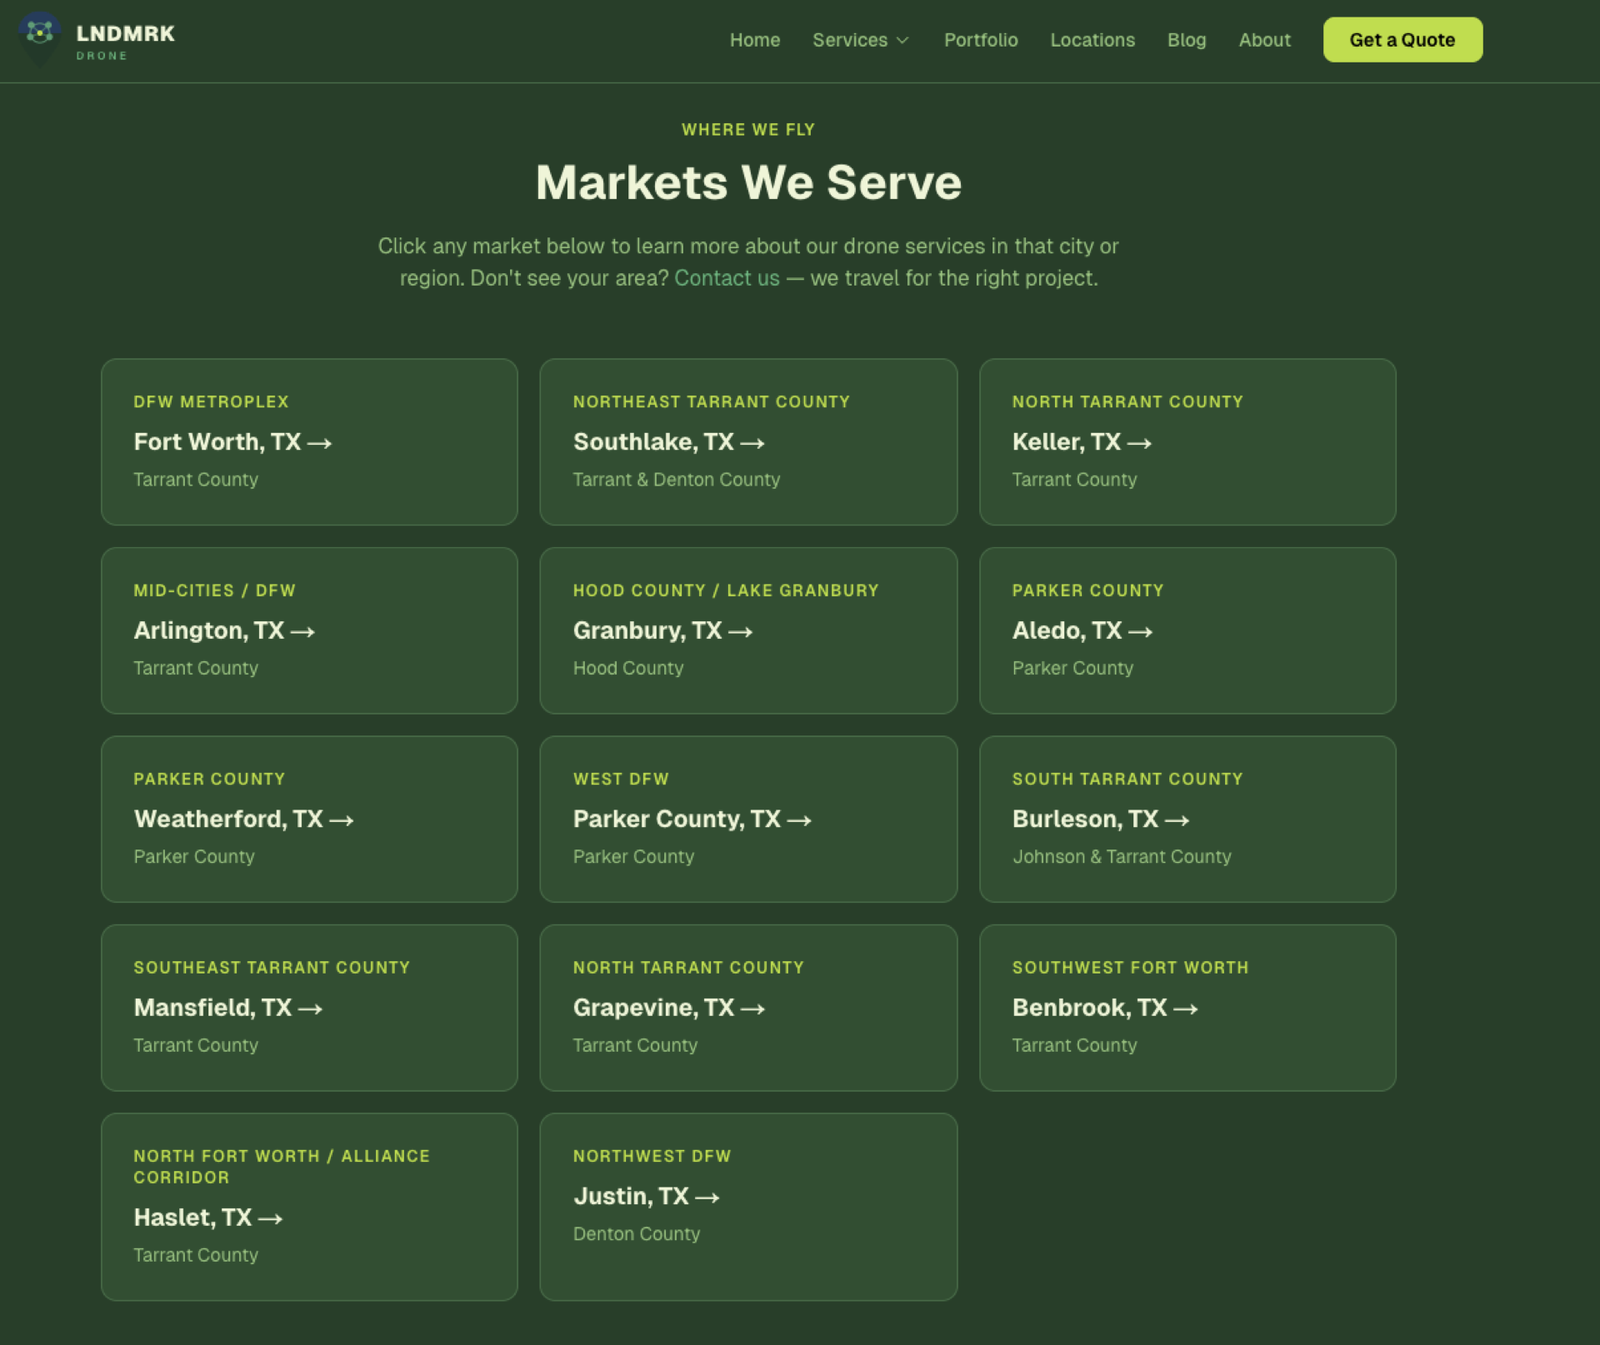The width and height of the screenshot is (1600, 1345).
Task: Select the arrow next to Fort Worth, TX
Action: pyautogui.click(x=320, y=441)
